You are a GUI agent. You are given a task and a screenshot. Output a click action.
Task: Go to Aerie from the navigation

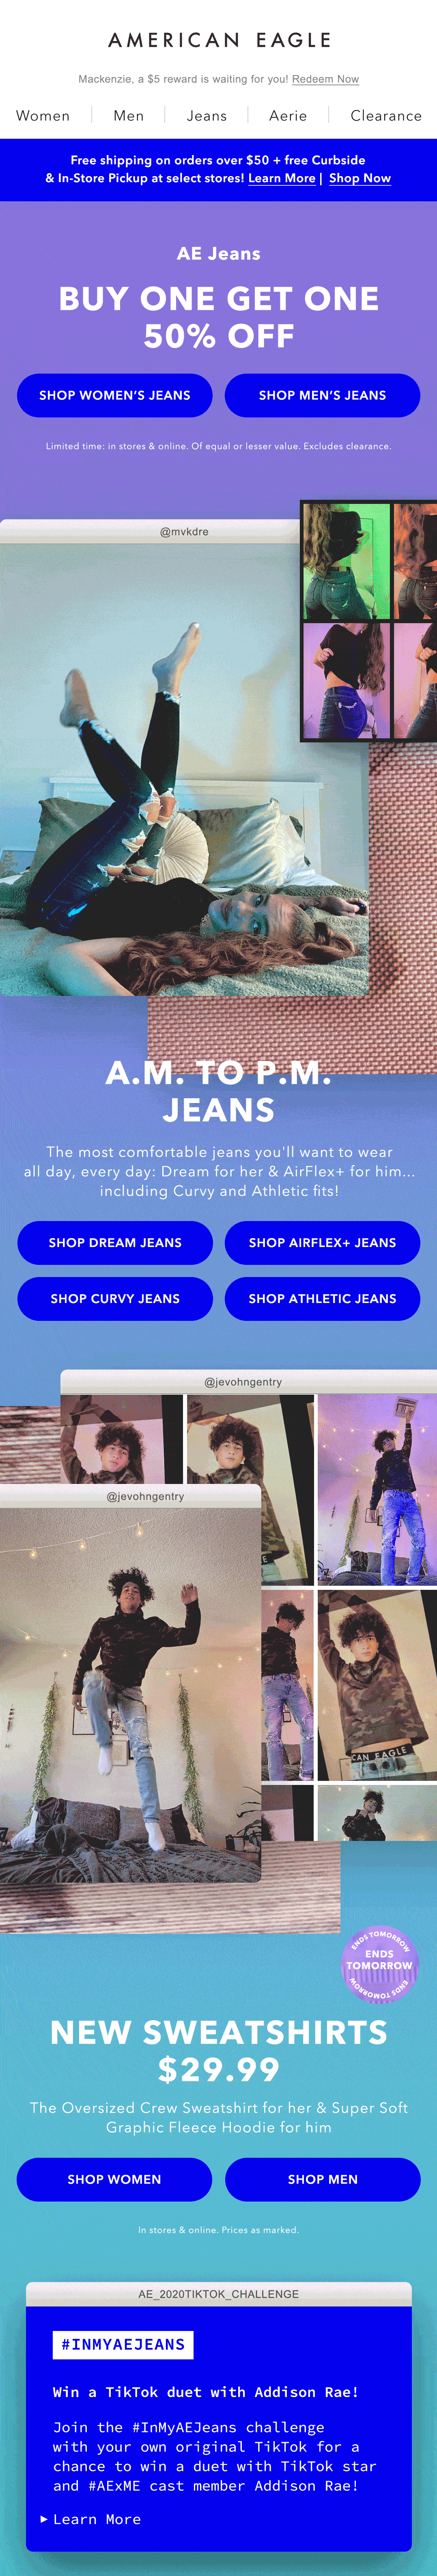click(288, 116)
